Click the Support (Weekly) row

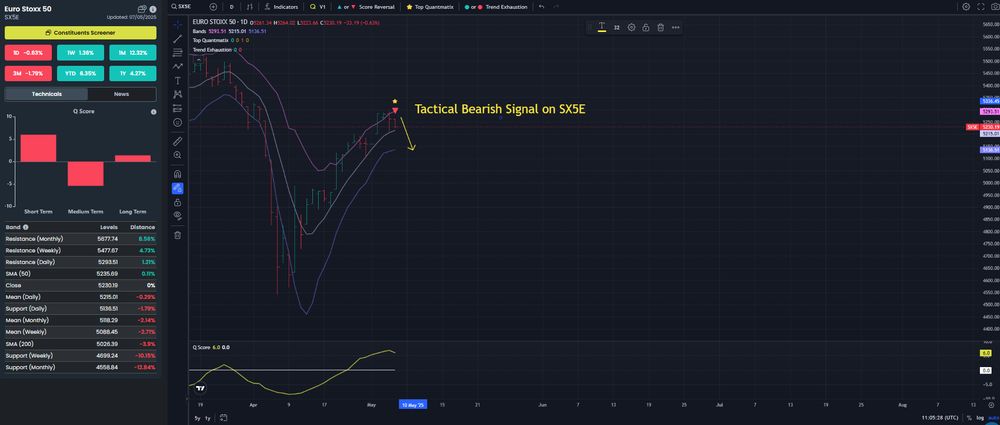click(80, 355)
